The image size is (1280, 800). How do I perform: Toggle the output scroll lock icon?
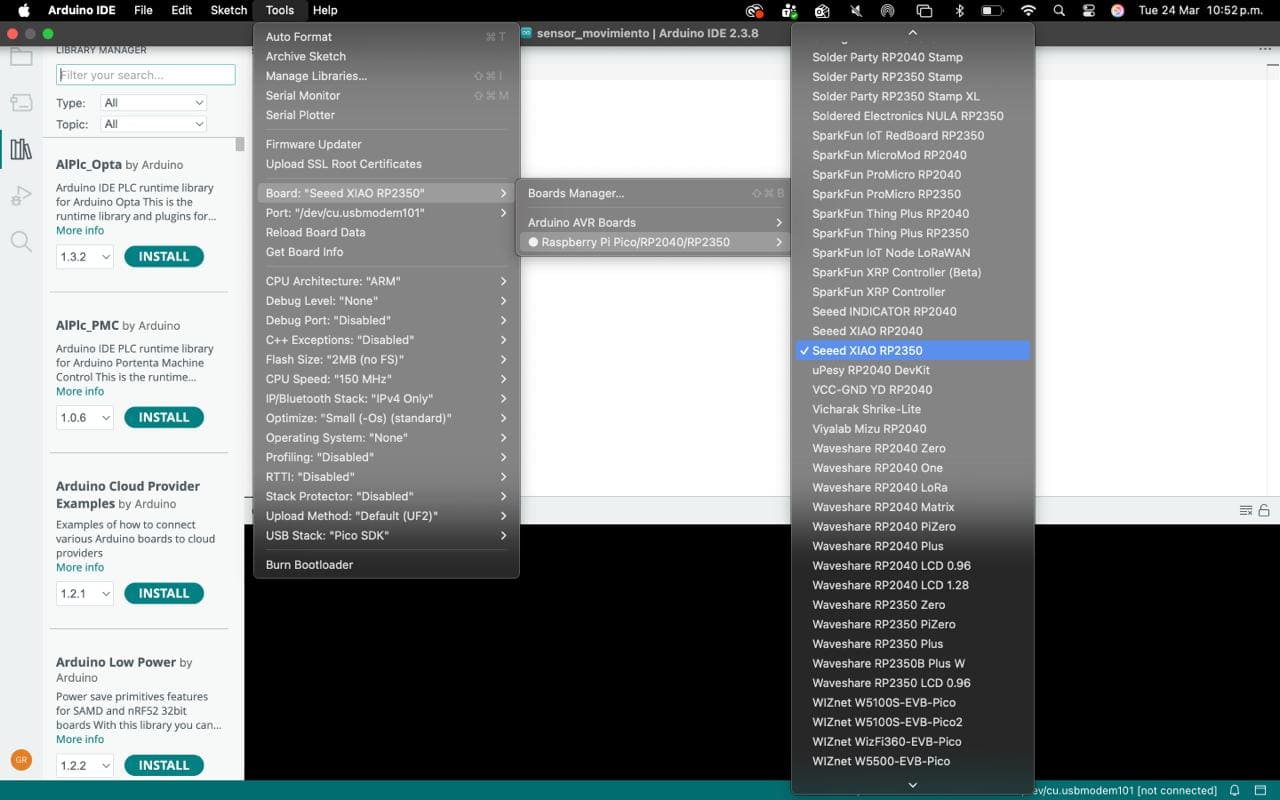1264,510
